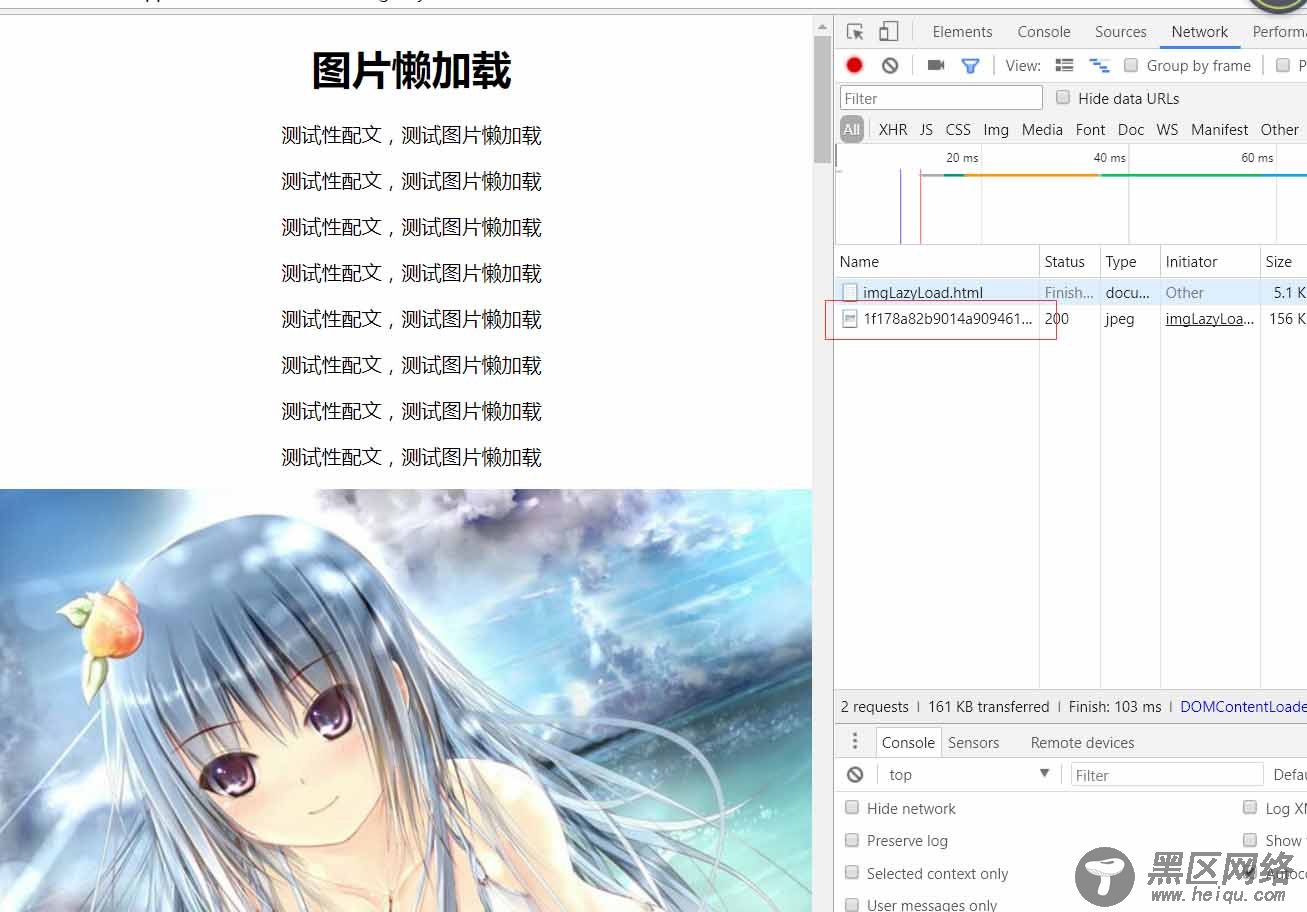Click the anime girl image on page
This screenshot has height=912, width=1307.
click(406, 700)
